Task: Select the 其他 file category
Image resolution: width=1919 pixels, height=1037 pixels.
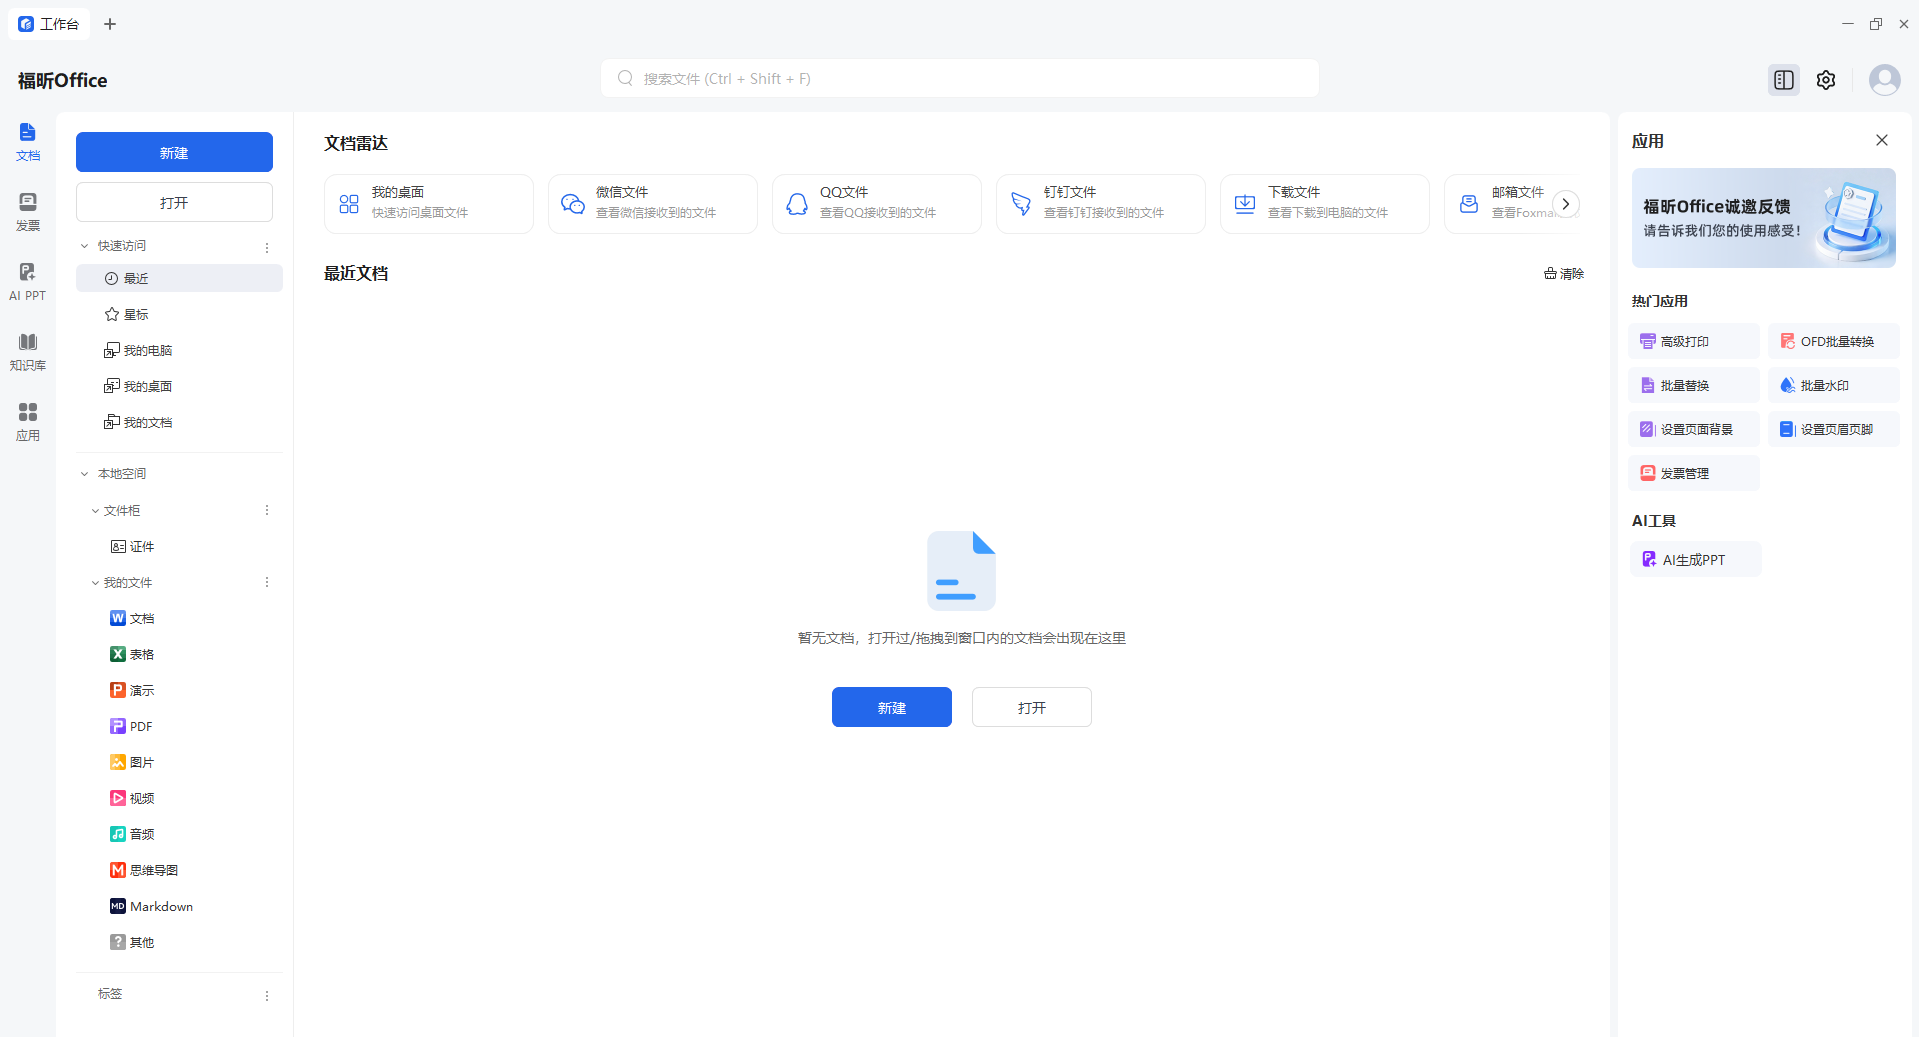Action: point(179,942)
